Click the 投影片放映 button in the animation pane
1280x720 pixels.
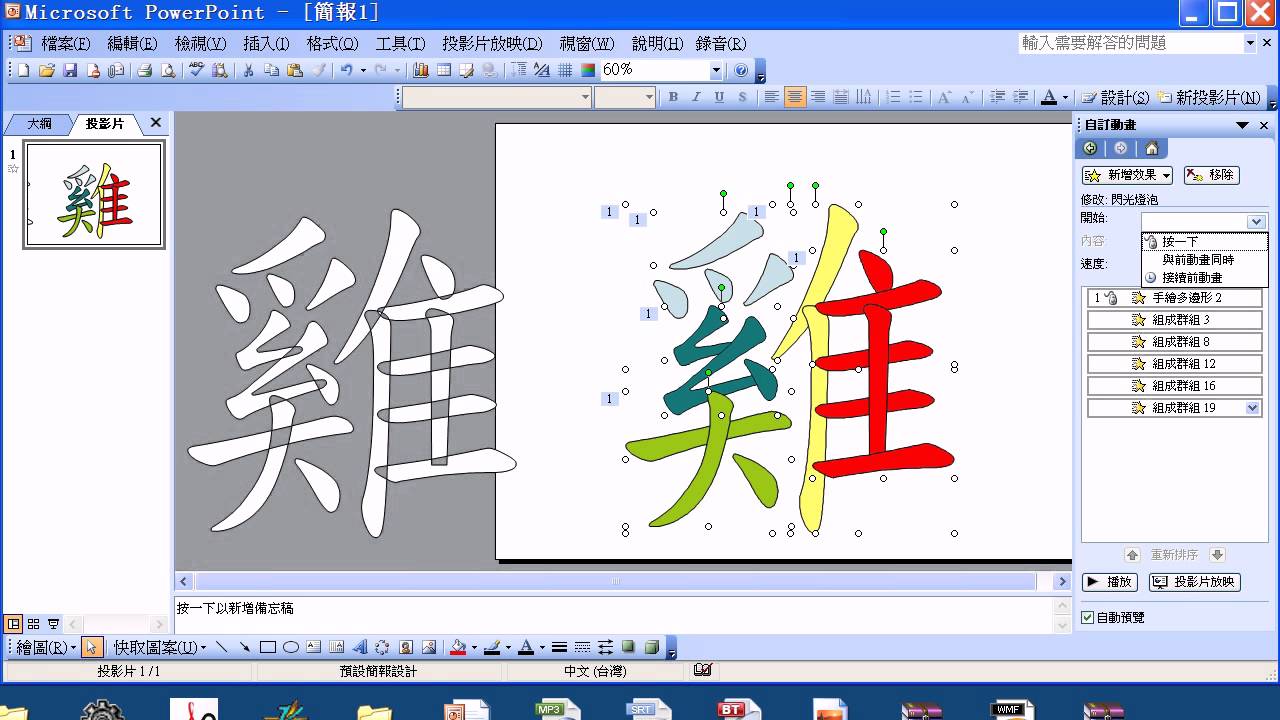(1194, 582)
